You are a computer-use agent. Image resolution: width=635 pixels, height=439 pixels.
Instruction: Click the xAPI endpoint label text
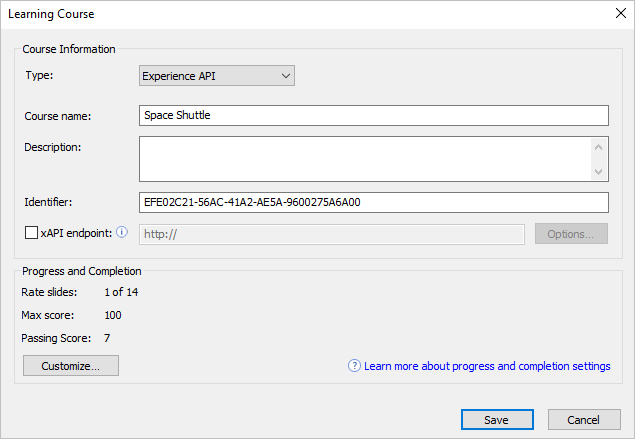(76, 233)
